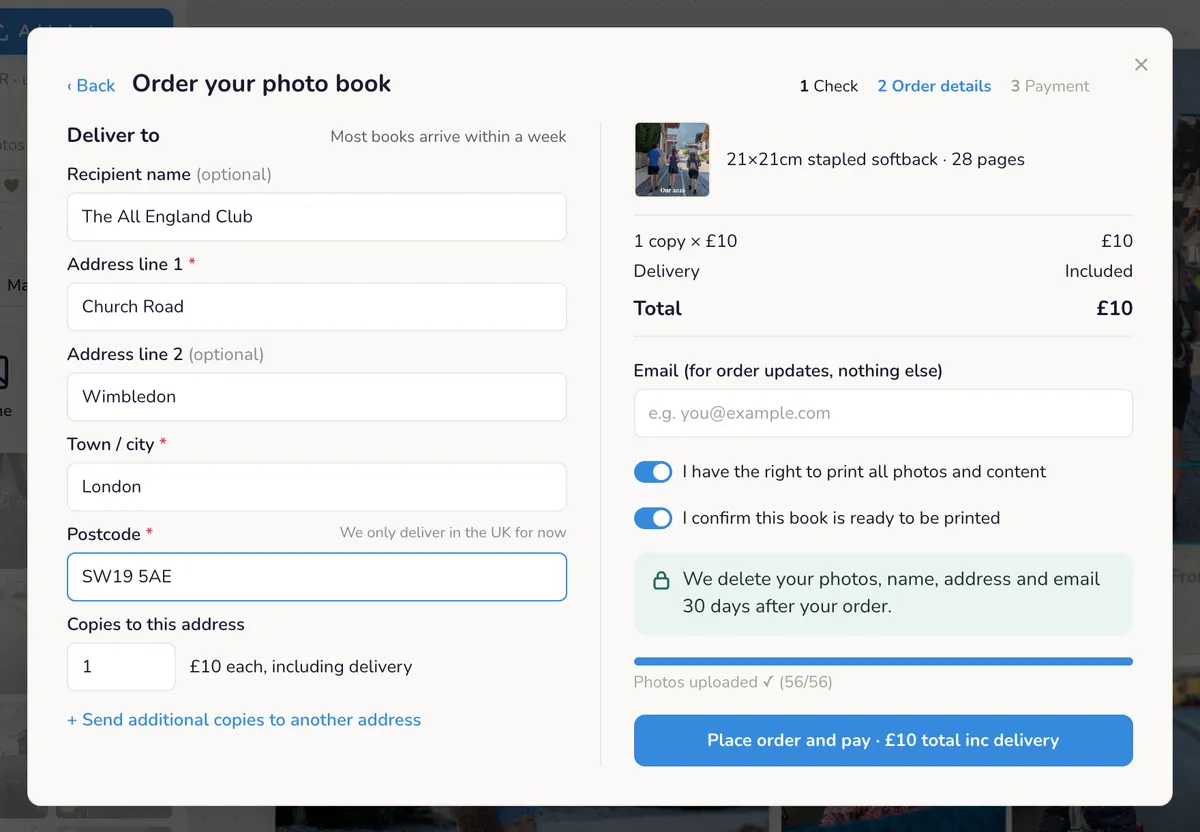Toggle the right to print photos switch

(x=653, y=472)
